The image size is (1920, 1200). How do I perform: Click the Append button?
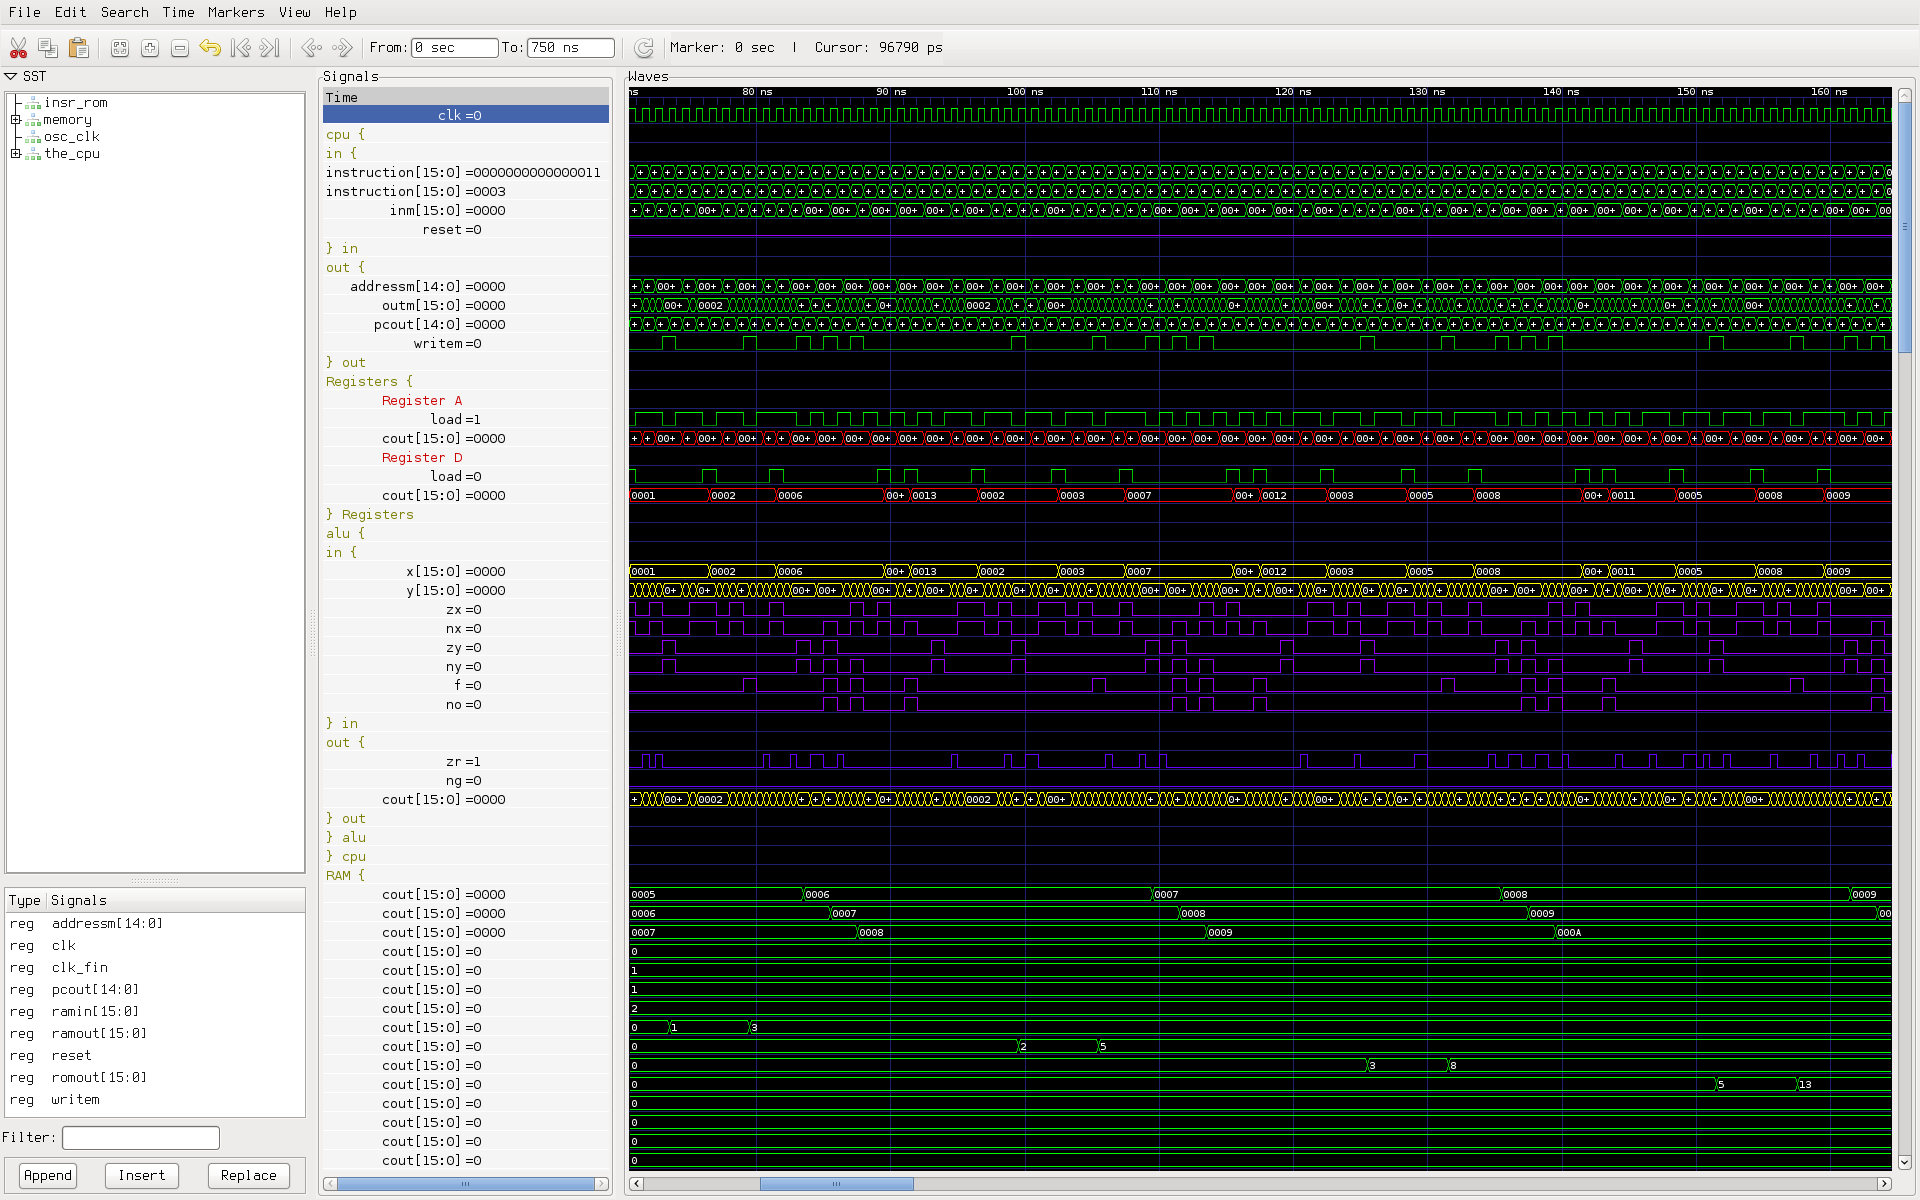(47, 1175)
